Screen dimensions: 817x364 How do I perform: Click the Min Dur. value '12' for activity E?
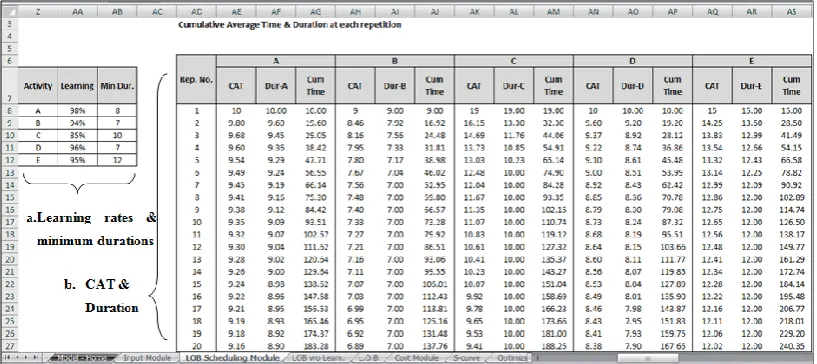(117, 160)
